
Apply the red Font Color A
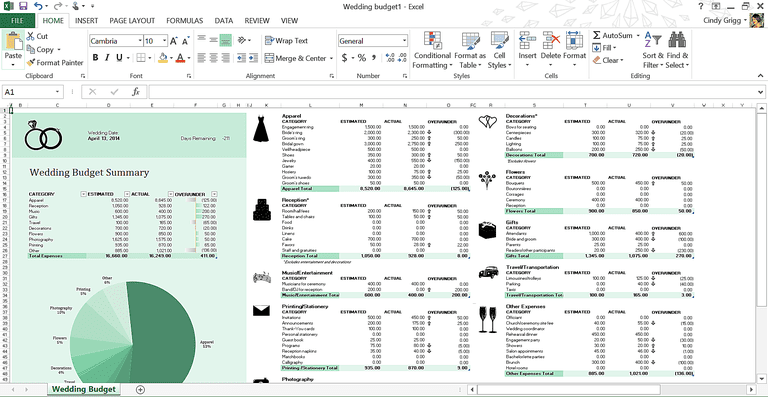click(180, 58)
